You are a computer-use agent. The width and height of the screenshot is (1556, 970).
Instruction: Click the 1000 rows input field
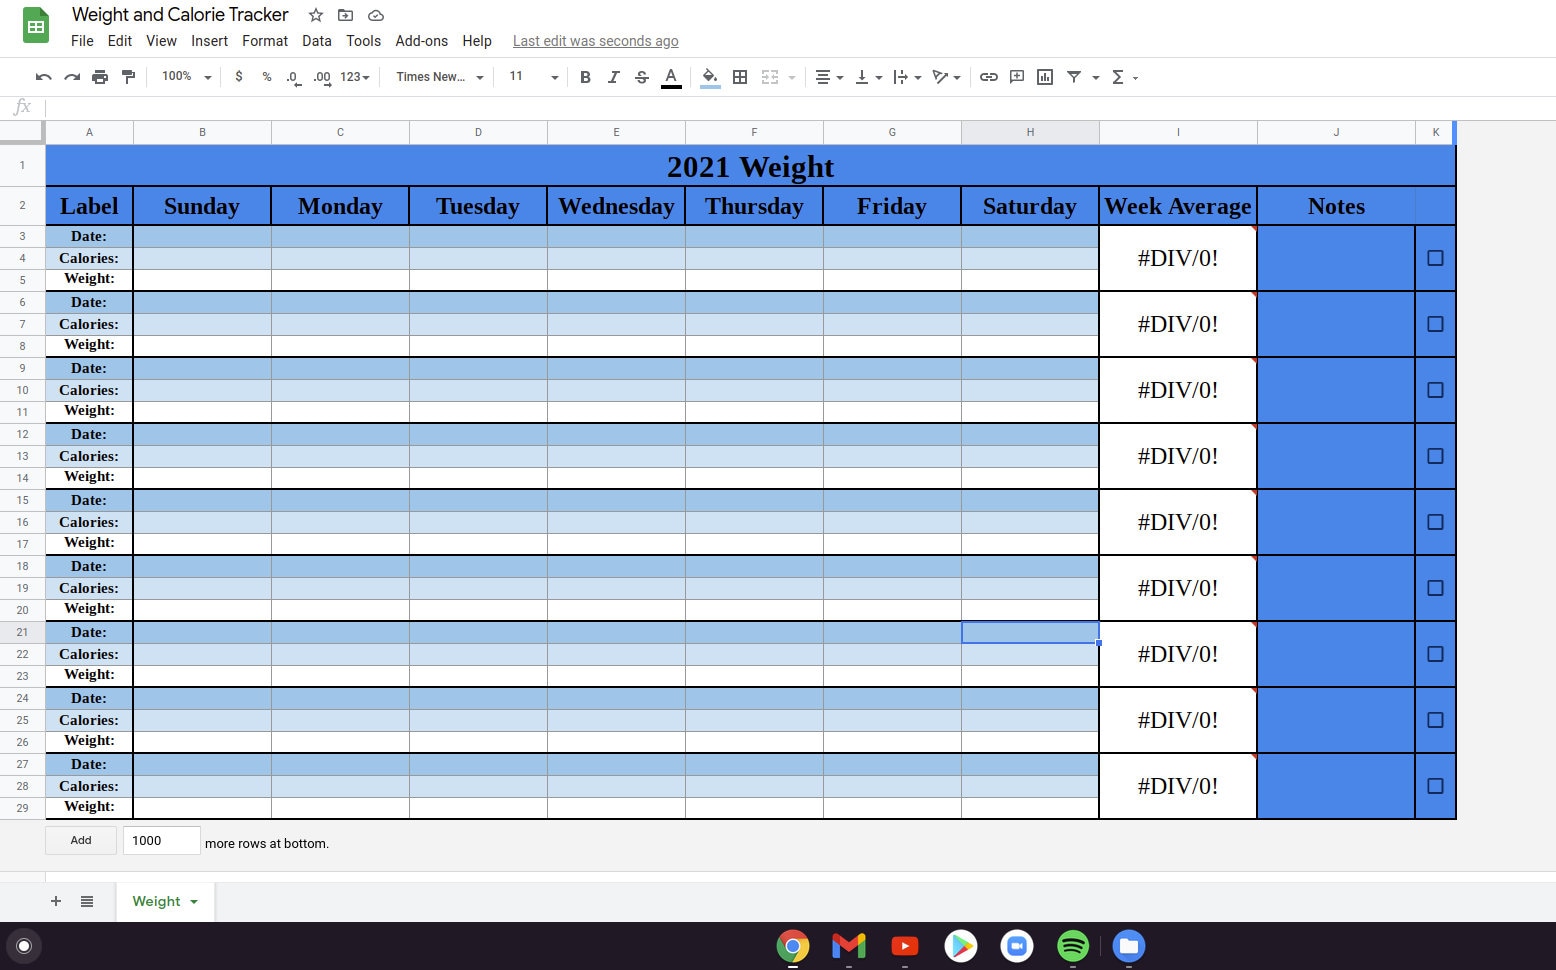(x=160, y=840)
